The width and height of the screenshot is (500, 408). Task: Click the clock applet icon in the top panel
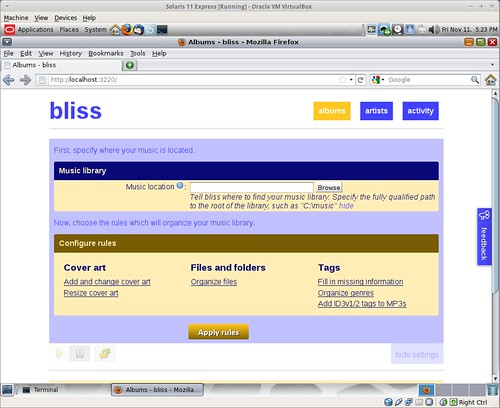397,30
